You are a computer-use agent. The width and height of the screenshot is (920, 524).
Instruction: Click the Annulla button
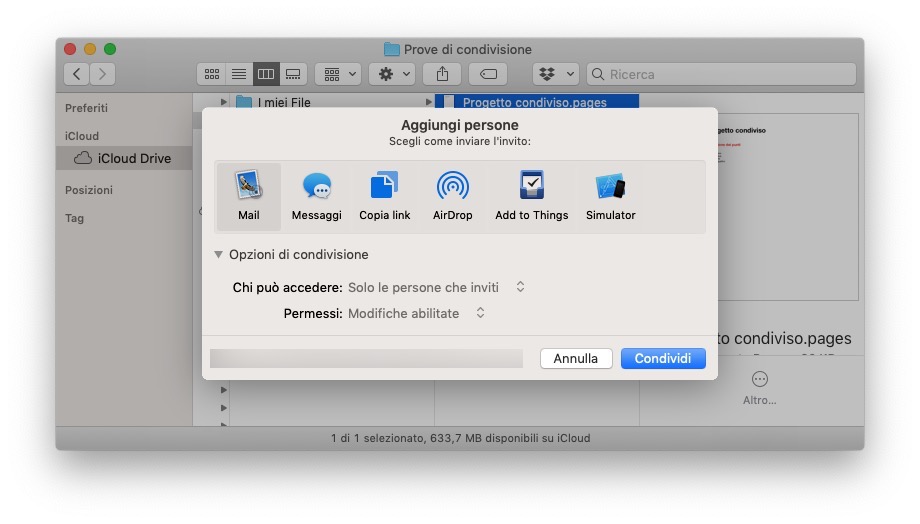[576, 358]
